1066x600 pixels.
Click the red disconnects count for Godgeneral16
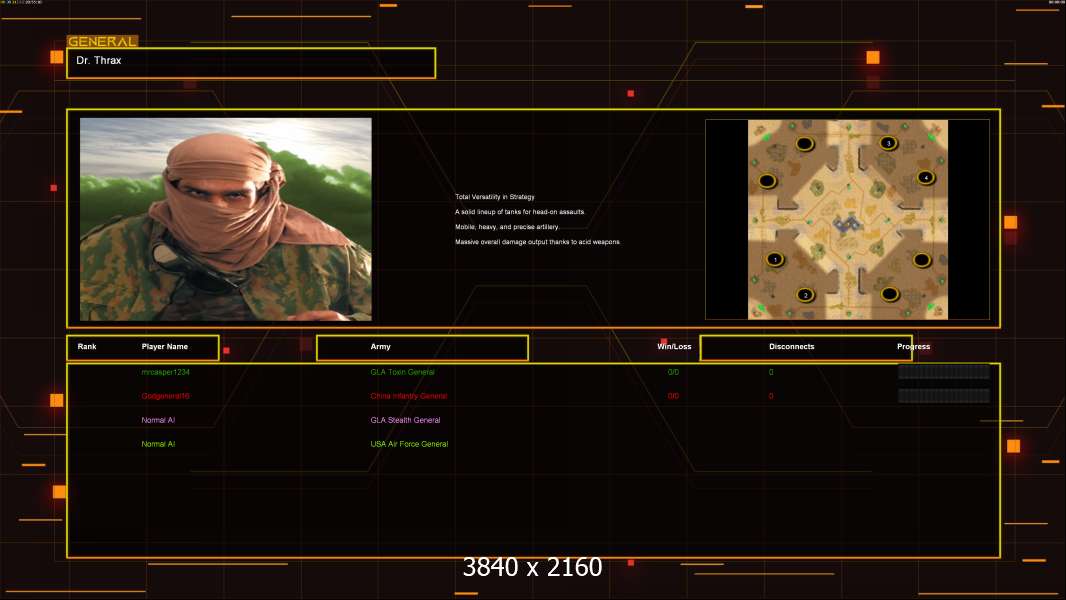pos(771,396)
